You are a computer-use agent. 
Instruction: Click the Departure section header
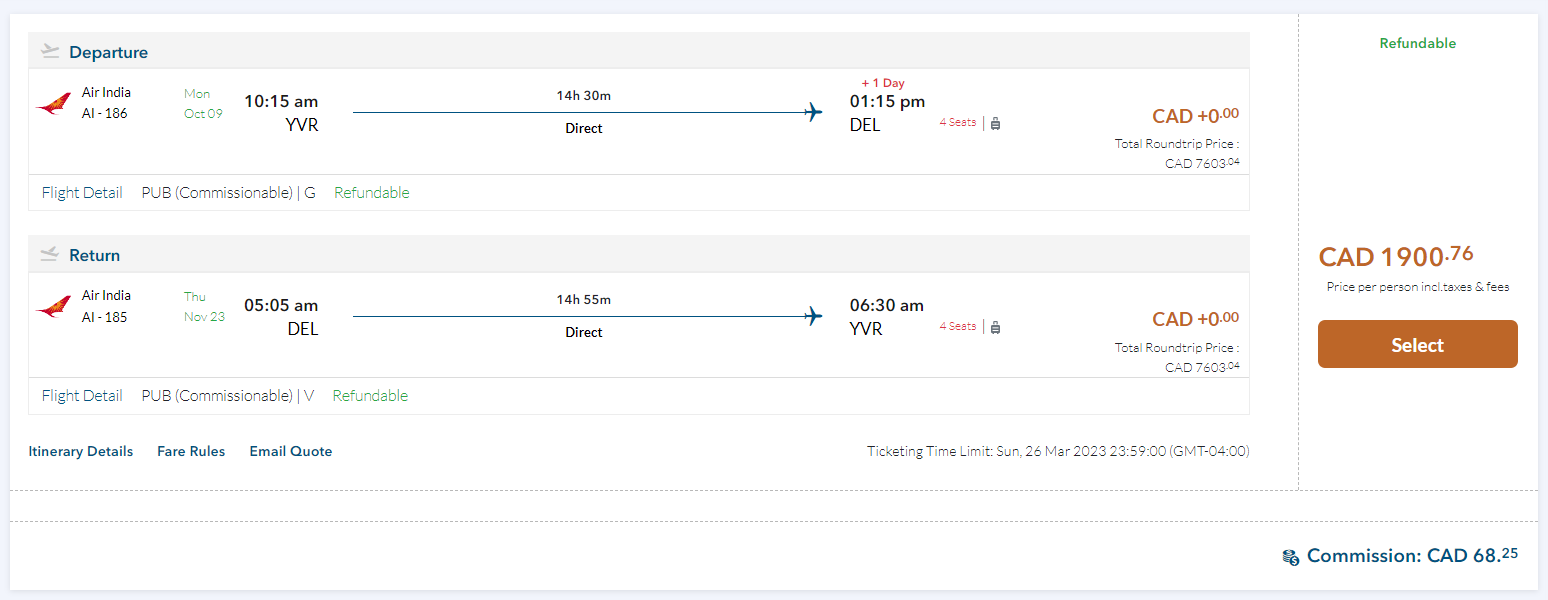[x=108, y=52]
